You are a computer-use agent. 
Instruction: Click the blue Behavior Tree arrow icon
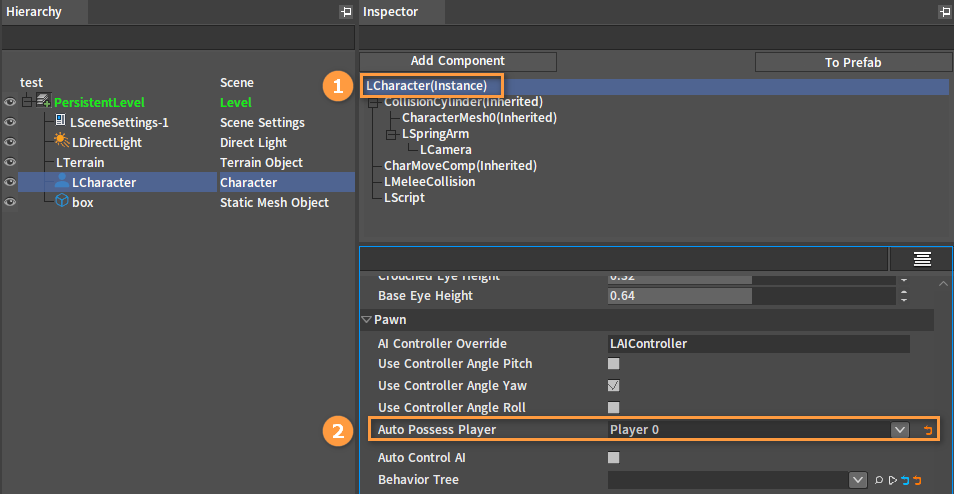click(905, 480)
